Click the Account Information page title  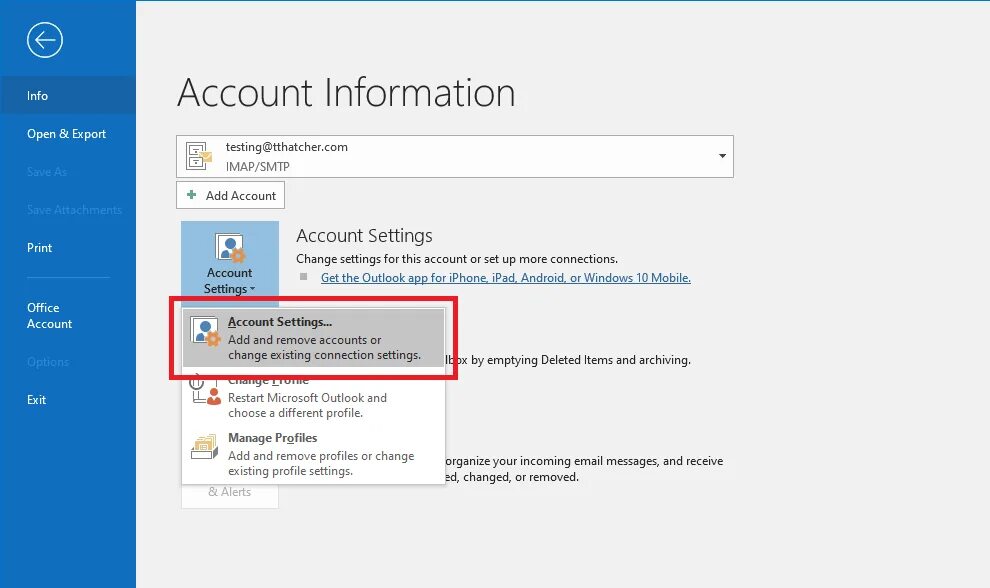tap(346, 92)
